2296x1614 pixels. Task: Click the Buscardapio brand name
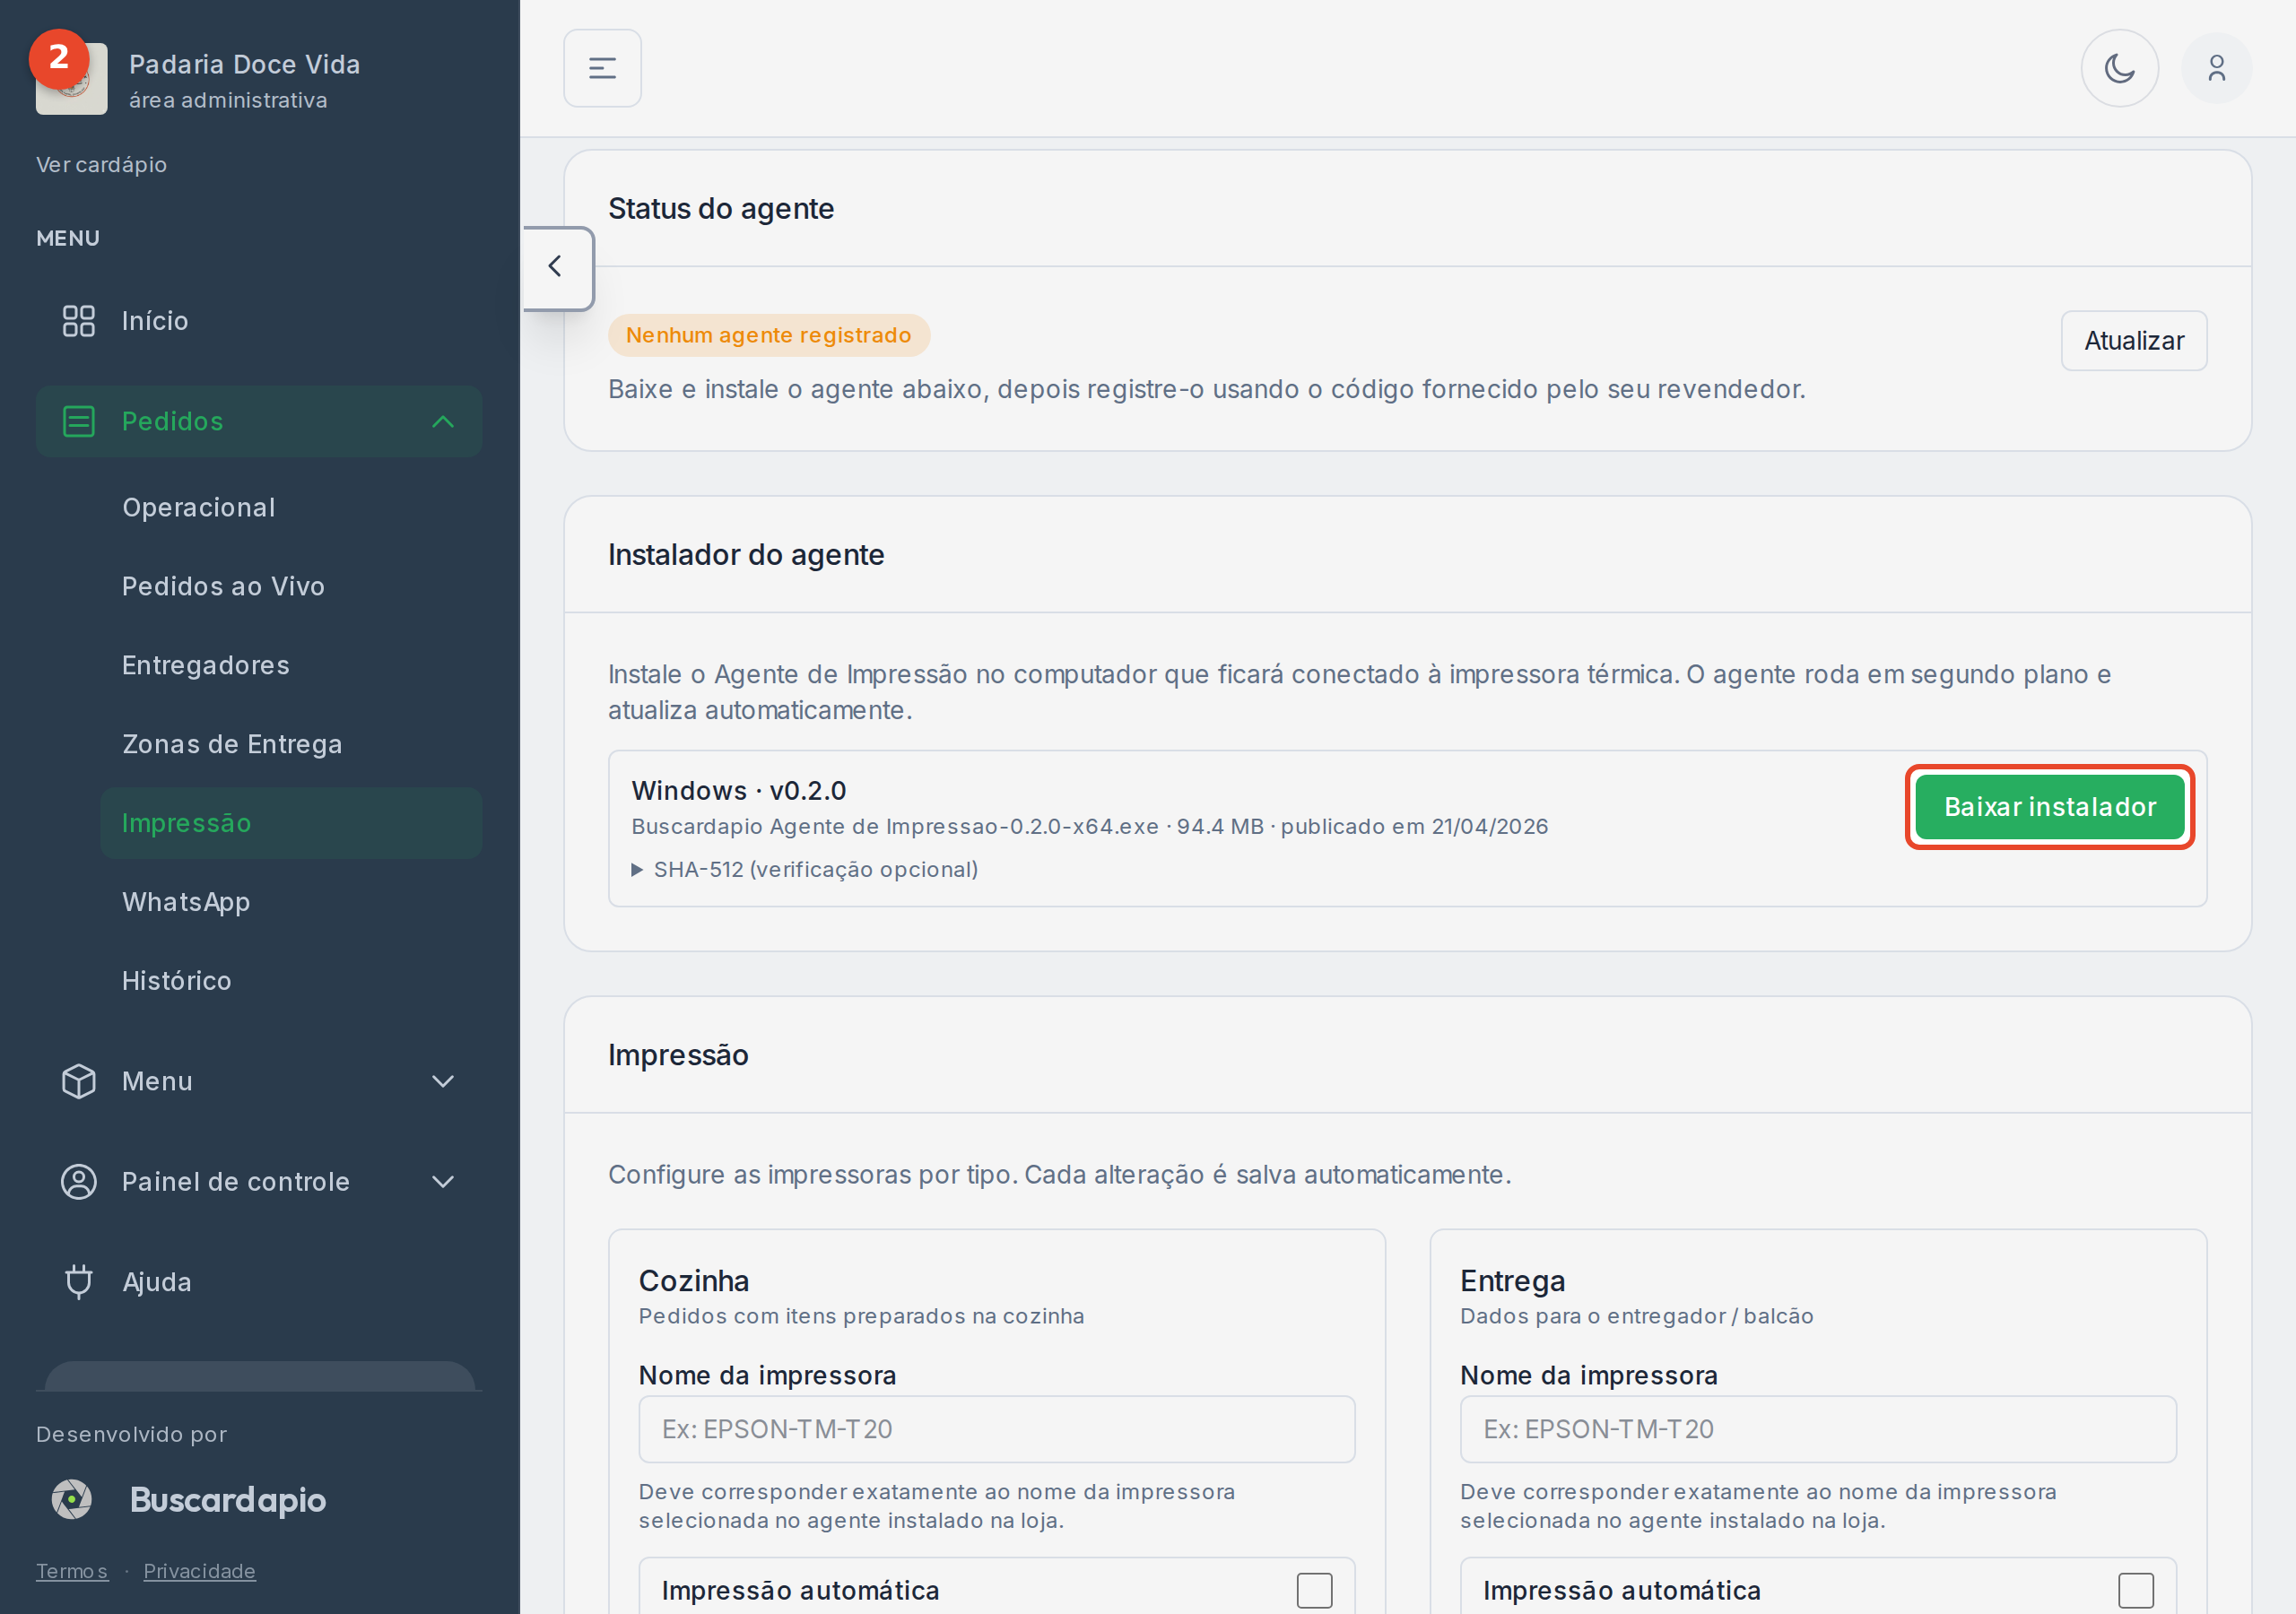[x=228, y=1499]
